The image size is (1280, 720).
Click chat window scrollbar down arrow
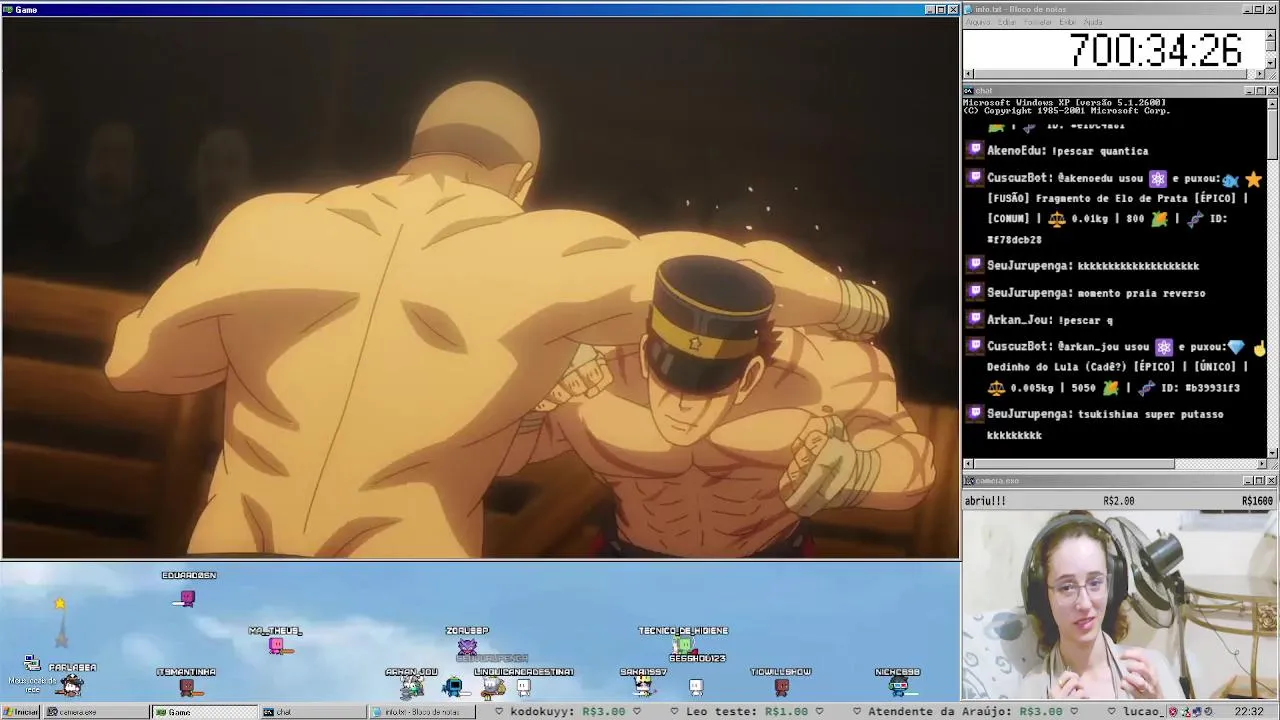tap(1272, 453)
